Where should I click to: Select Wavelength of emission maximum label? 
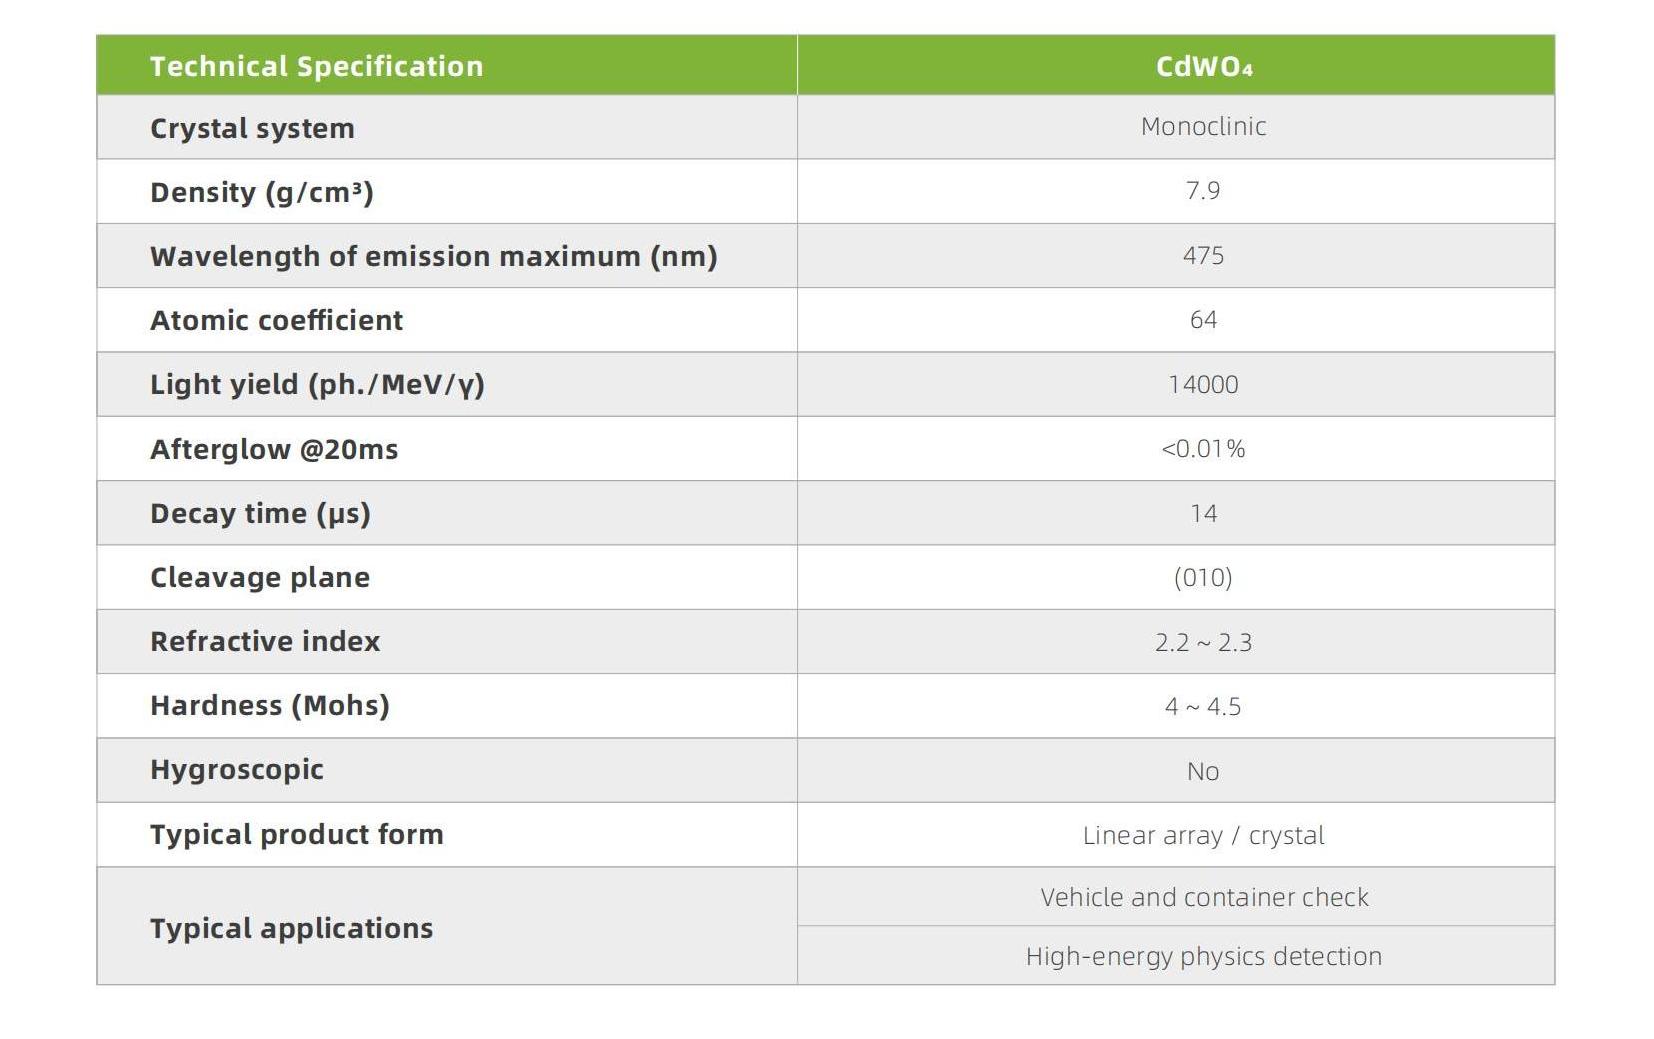tap(433, 256)
